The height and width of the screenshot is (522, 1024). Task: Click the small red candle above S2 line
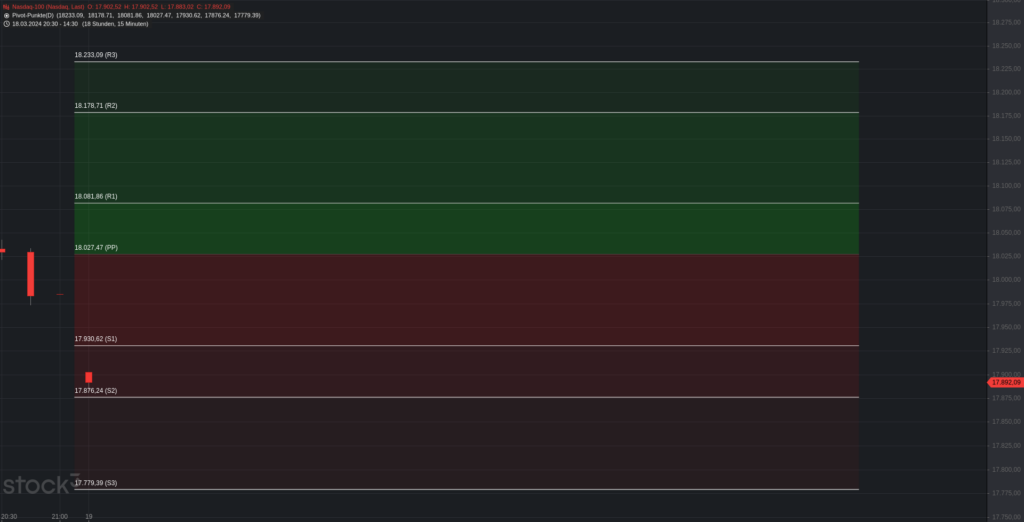pyautogui.click(x=88, y=377)
